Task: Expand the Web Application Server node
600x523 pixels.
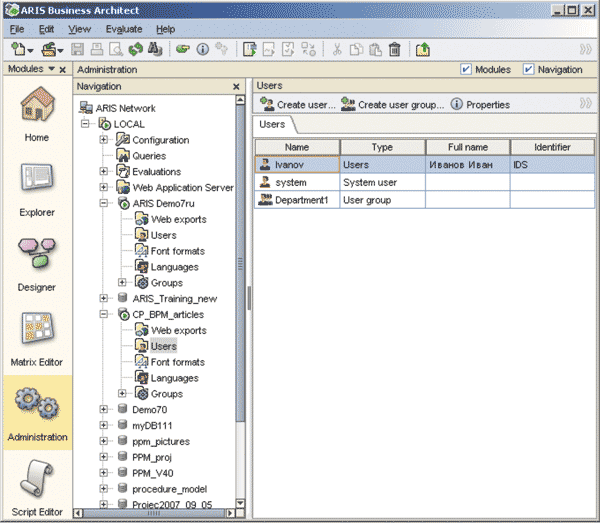Action: pyautogui.click(x=103, y=187)
